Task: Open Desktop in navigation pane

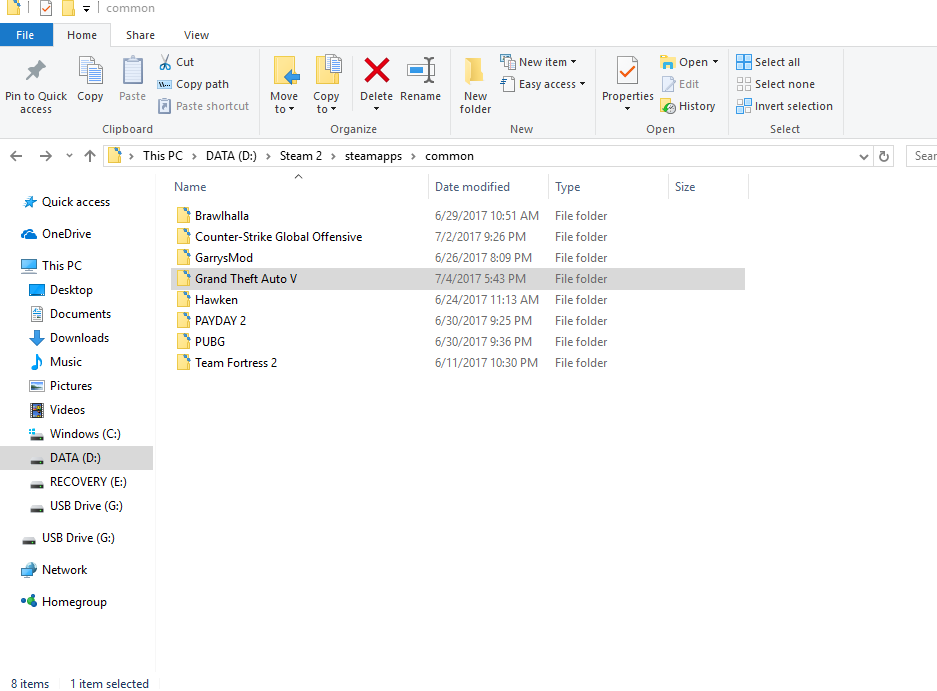Action: tap(61, 290)
